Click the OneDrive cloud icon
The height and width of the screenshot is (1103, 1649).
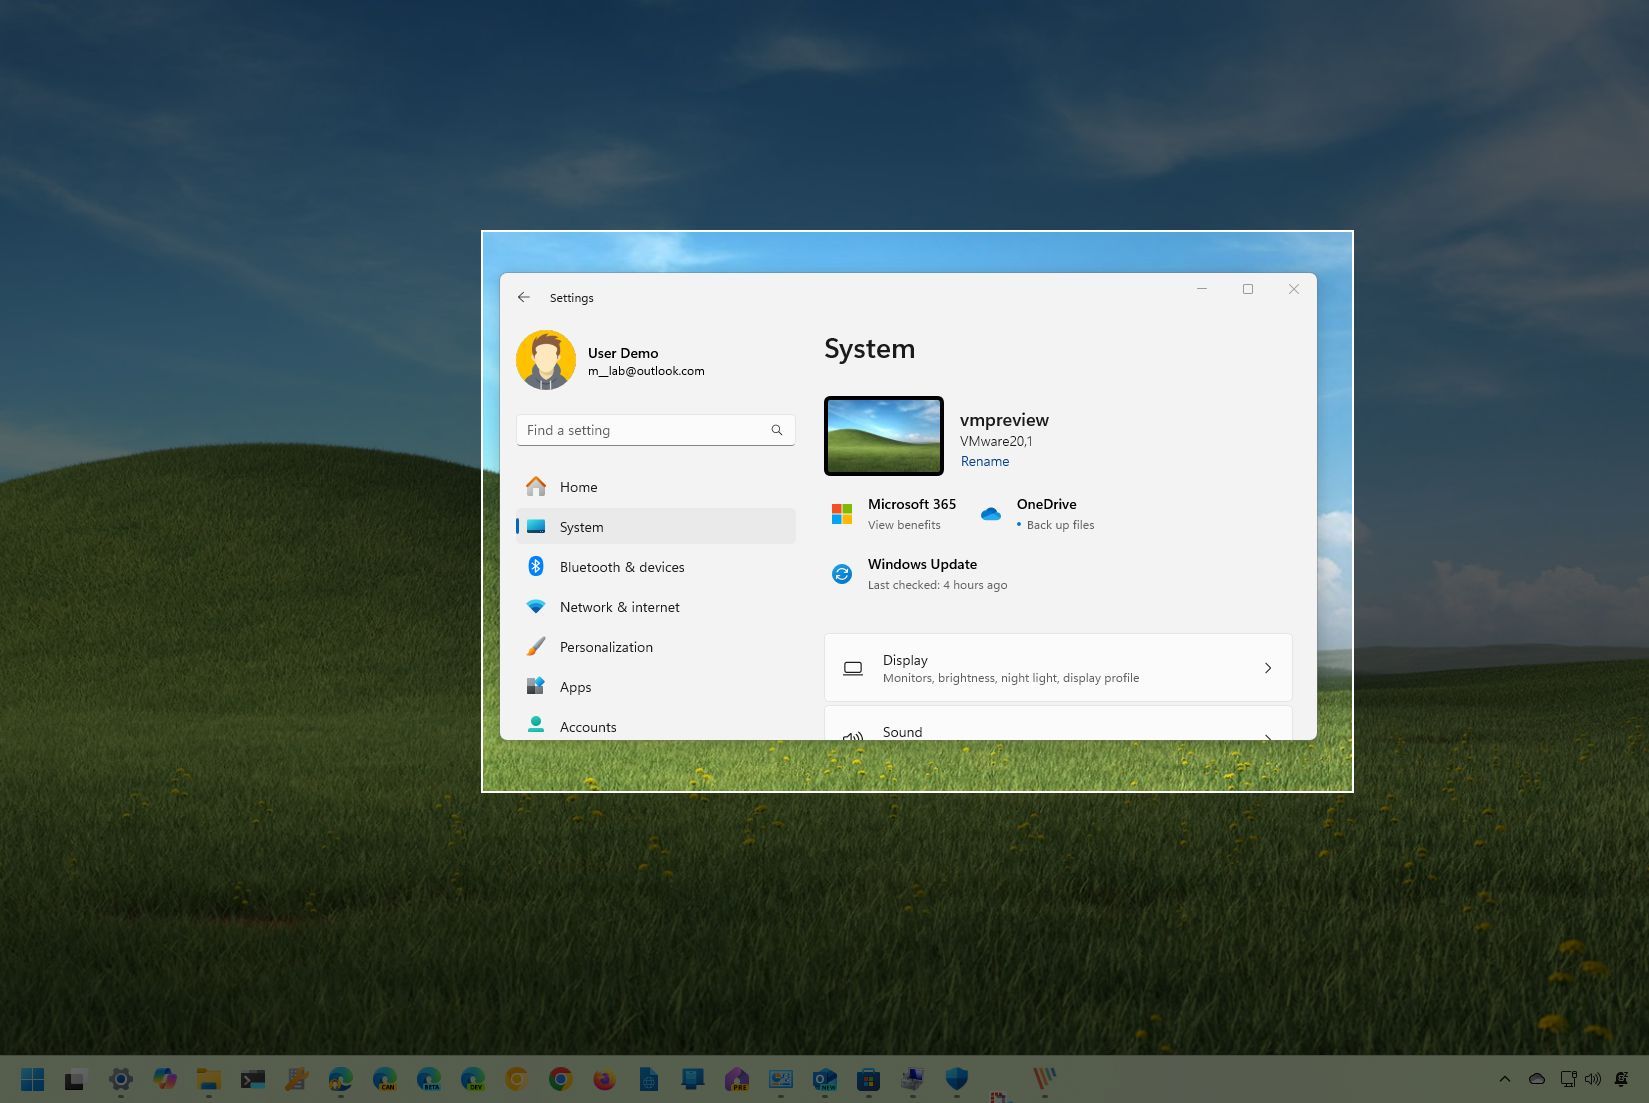(991, 513)
